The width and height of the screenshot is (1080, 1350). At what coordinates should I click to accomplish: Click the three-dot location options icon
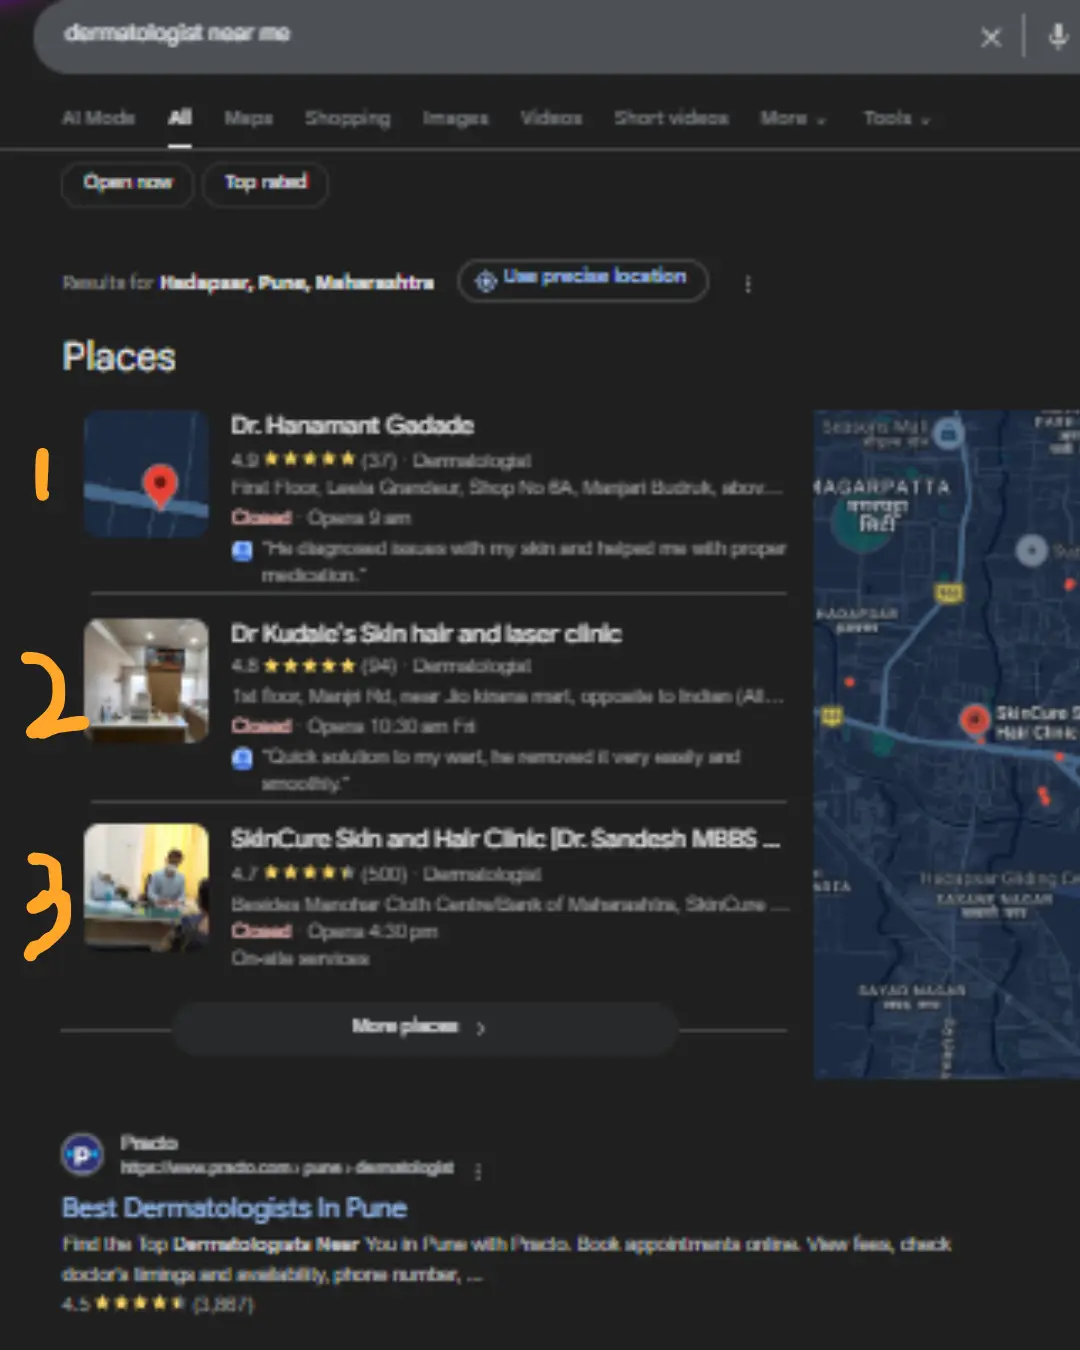[748, 284]
